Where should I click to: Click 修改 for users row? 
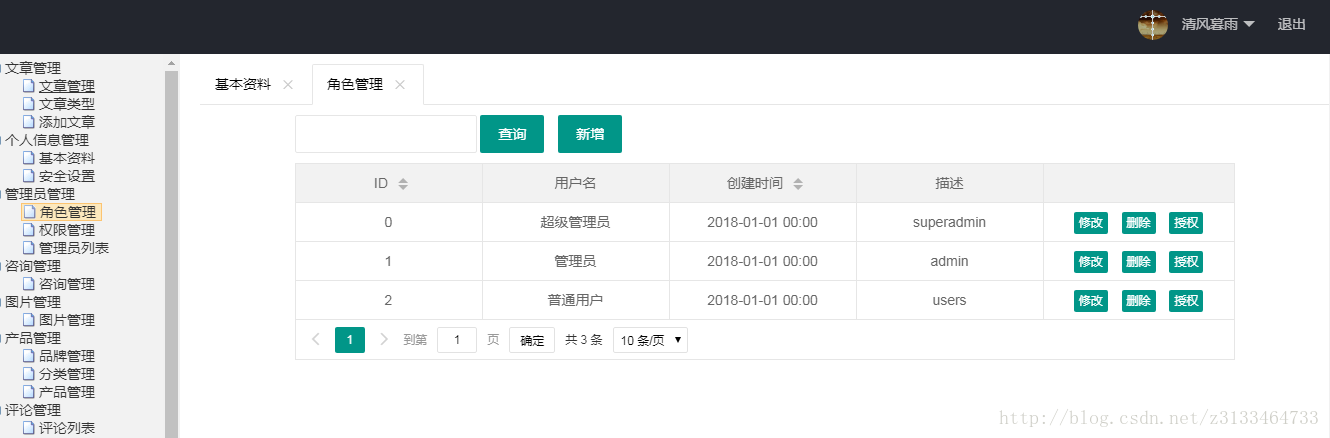[1091, 301]
